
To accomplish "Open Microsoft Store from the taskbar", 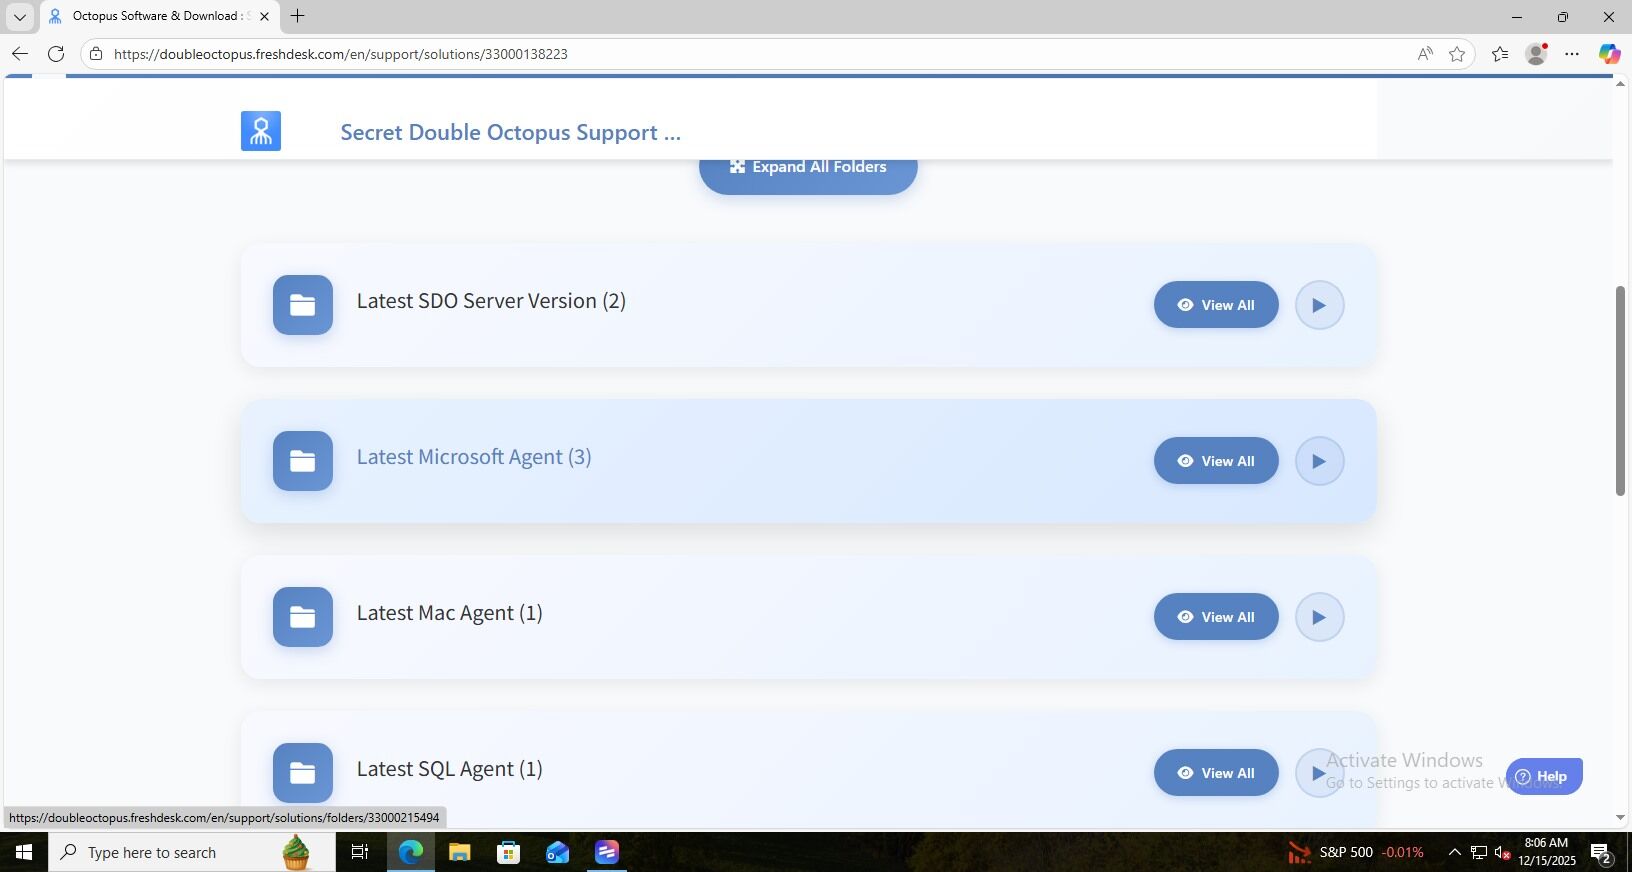I will (509, 852).
